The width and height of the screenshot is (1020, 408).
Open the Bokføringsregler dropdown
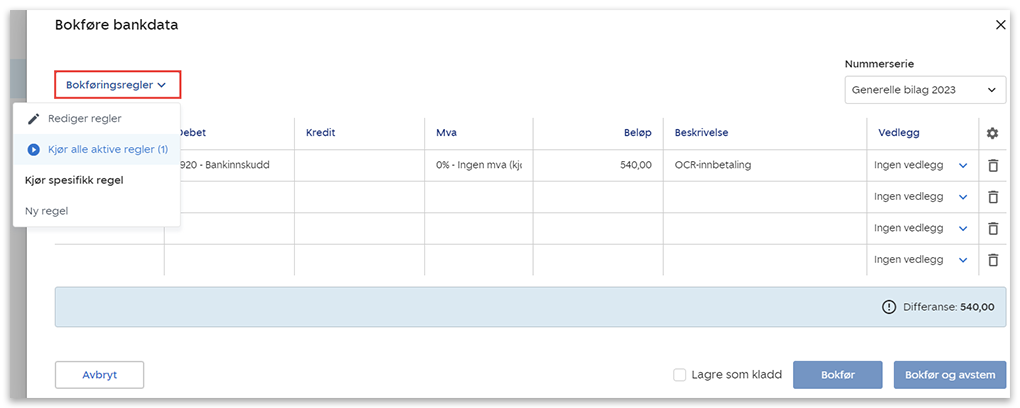[117, 85]
